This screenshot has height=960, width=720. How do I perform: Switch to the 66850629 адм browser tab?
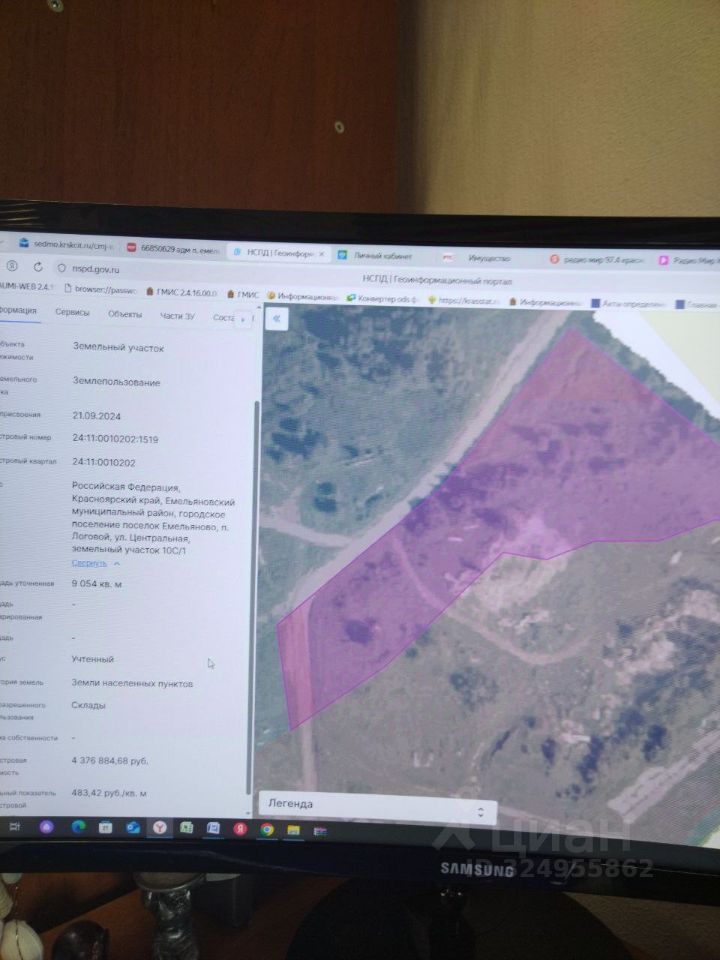coord(173,249)
